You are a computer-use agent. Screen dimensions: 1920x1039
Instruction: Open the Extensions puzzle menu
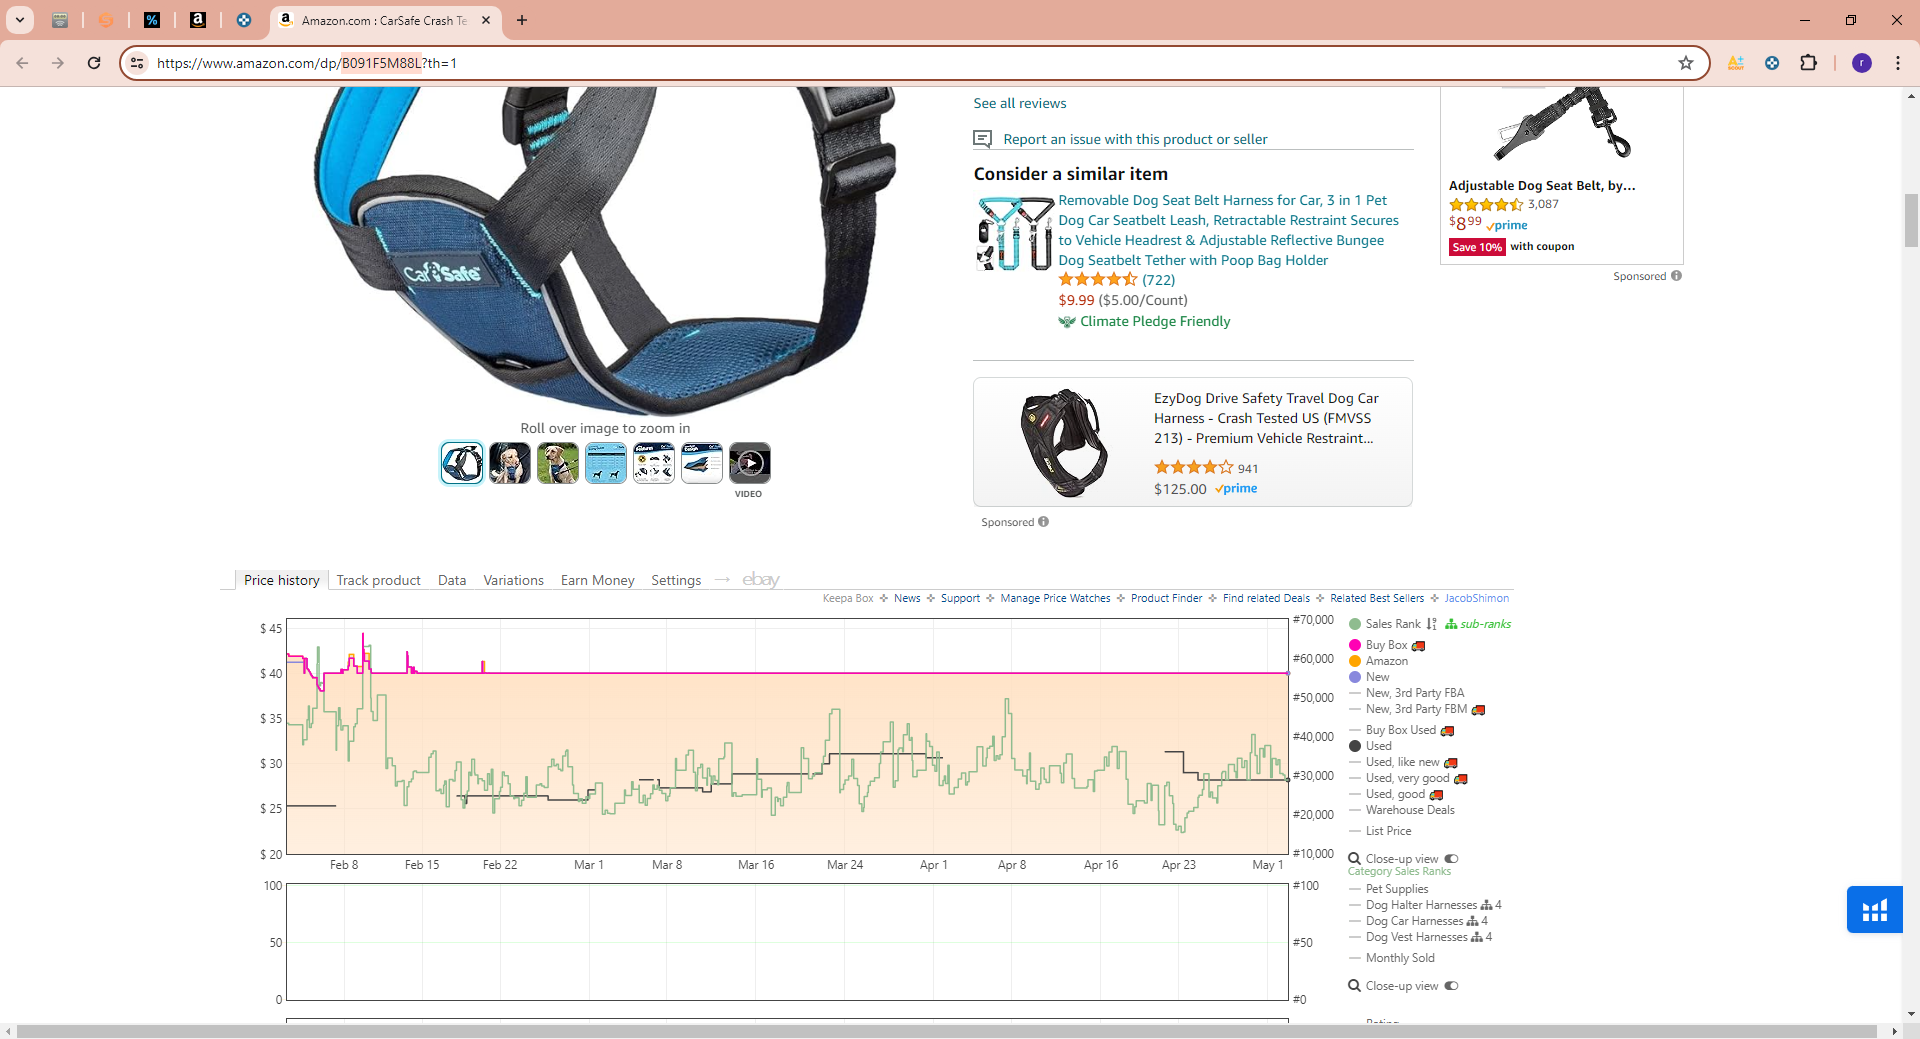(x=1808, y=63)
